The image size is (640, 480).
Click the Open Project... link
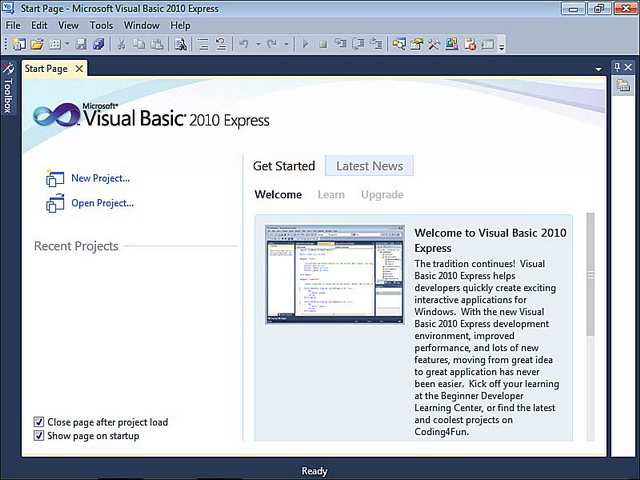102,203
